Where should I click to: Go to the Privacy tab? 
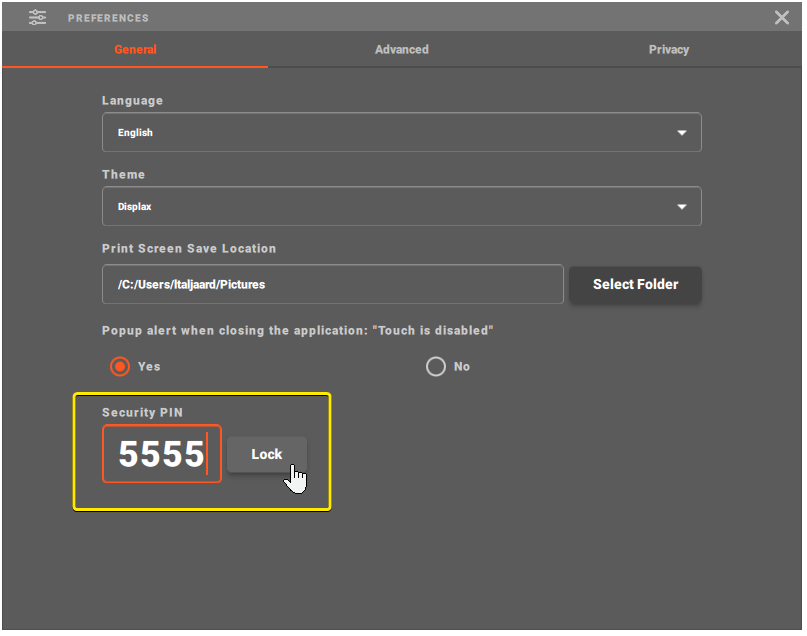(668, 50)
